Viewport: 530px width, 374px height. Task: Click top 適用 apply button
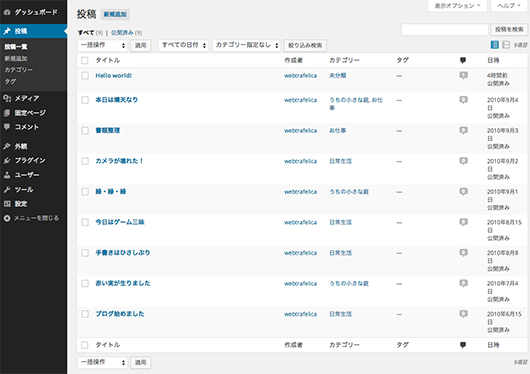[141, 45]
